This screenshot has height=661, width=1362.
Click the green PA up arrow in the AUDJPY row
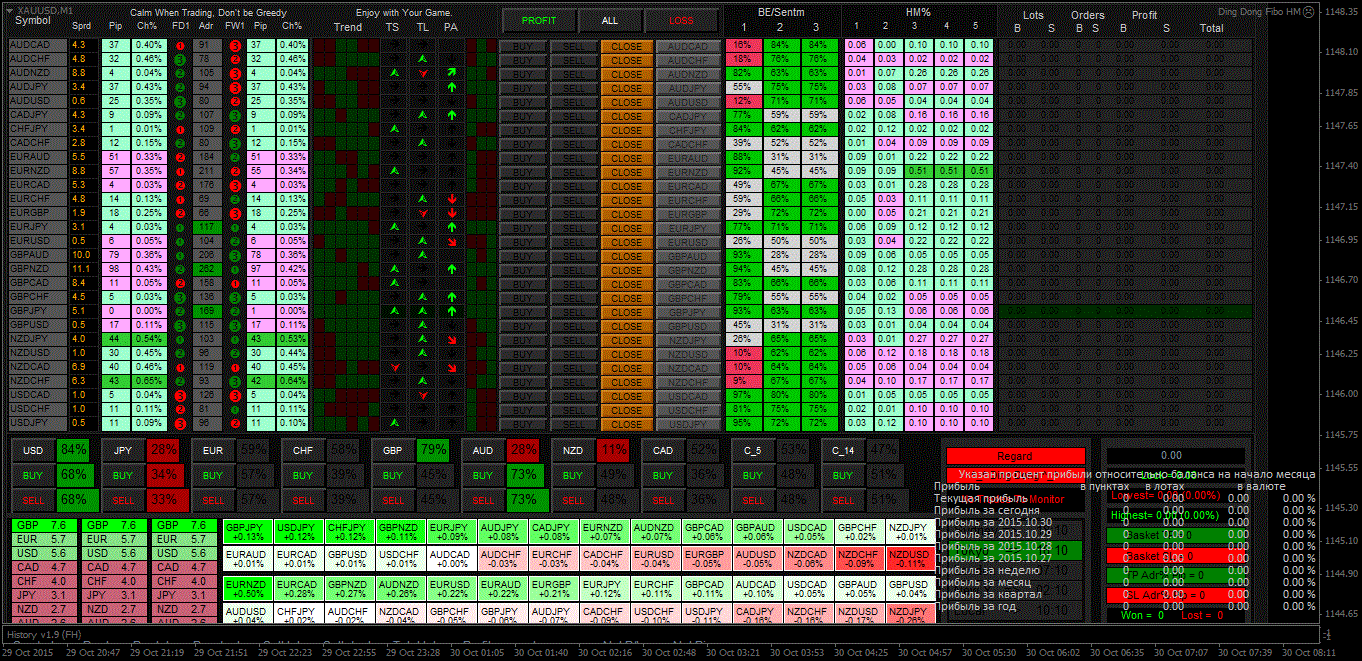click(452, 88)
